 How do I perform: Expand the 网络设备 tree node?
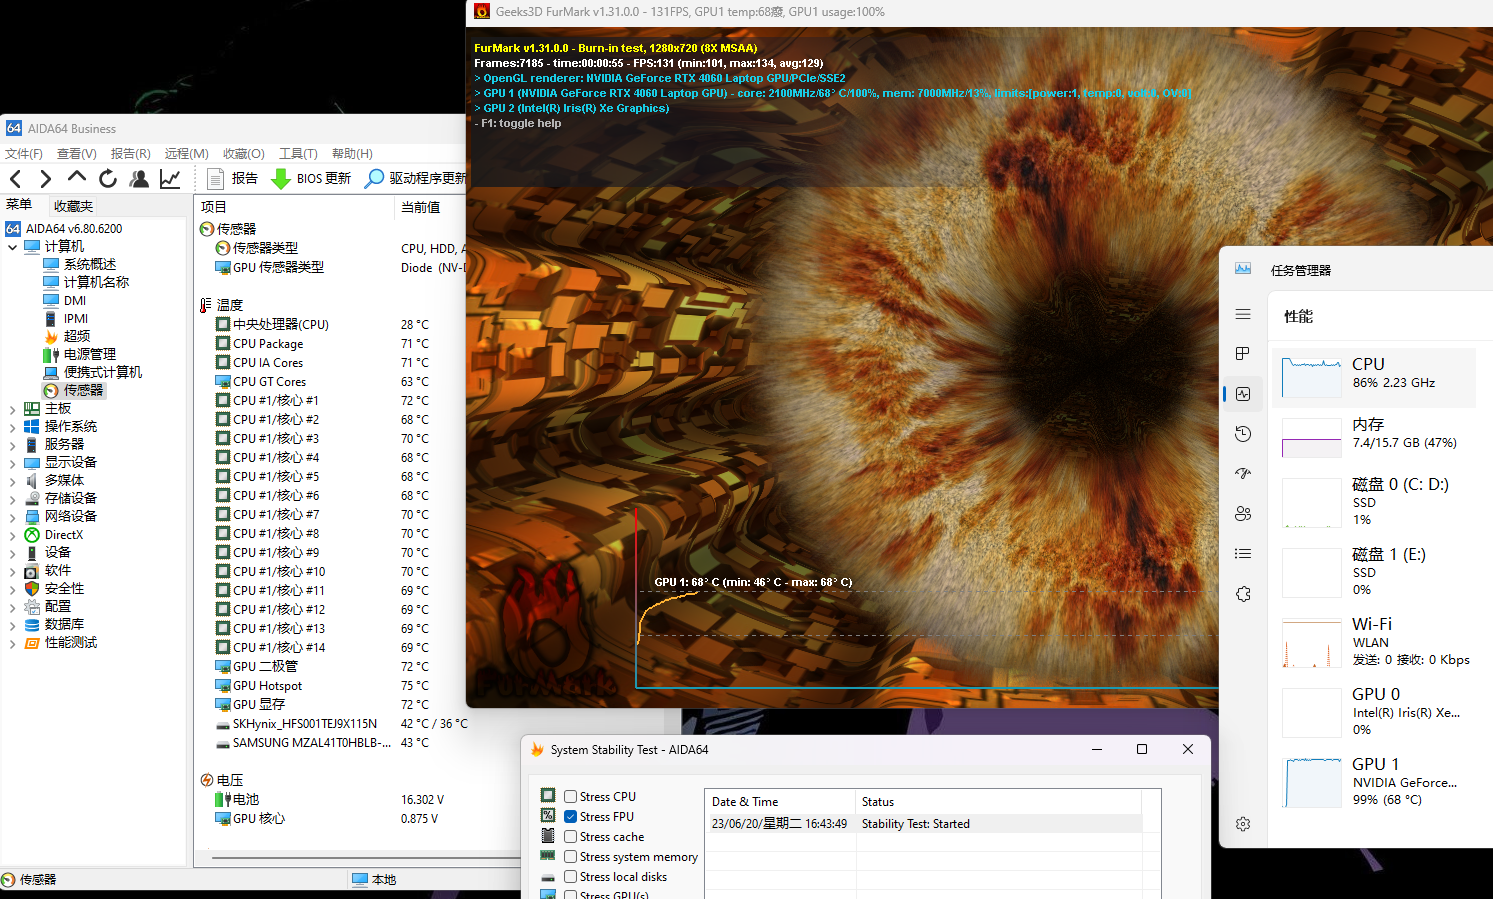point(12,517)
